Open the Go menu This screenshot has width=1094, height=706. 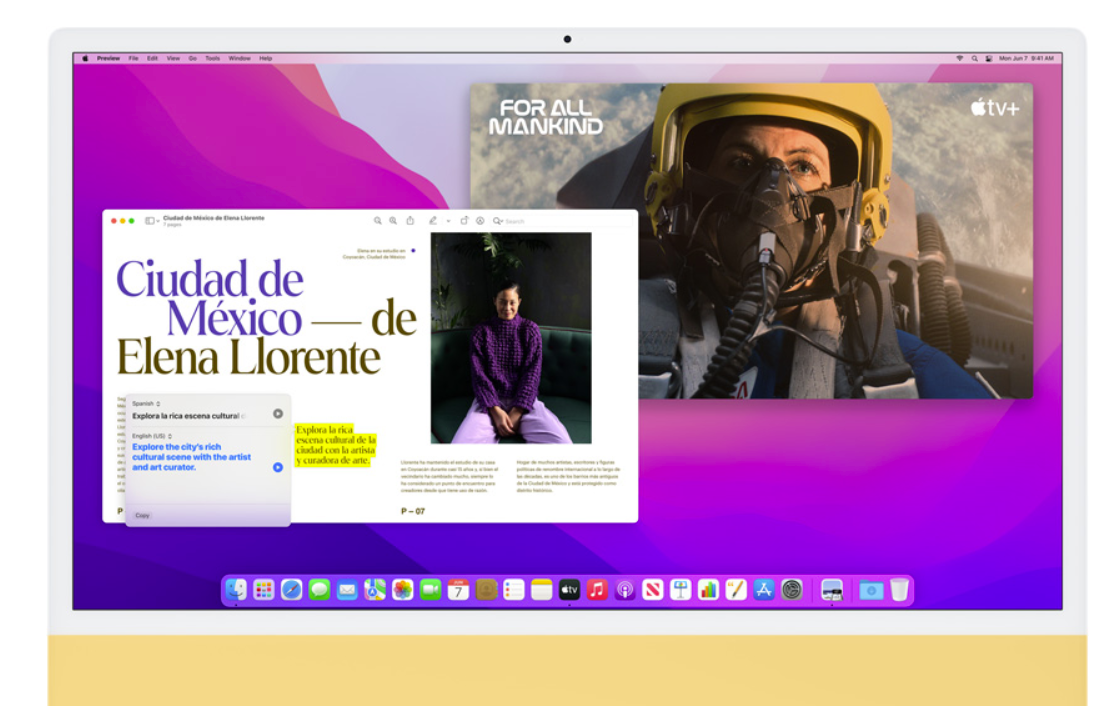[x=193, y=59]
